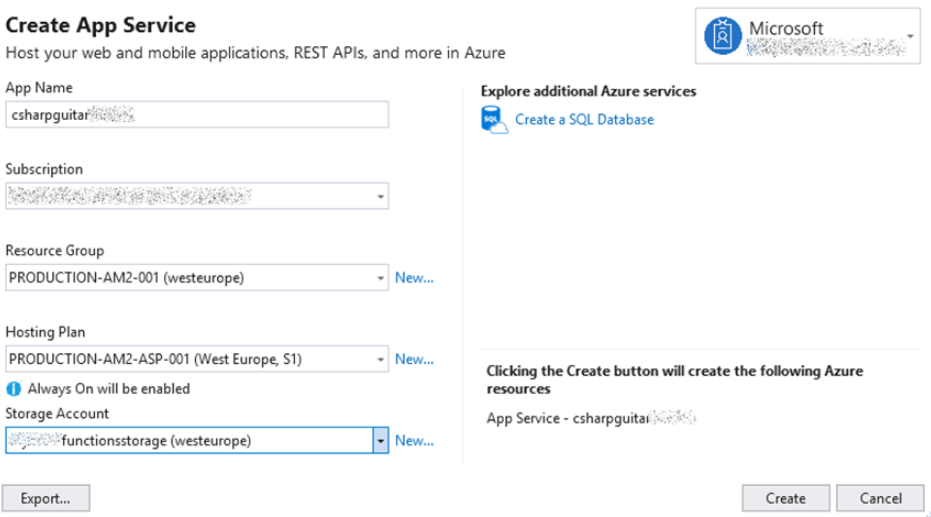Click the Export... button

click(46, 498)
